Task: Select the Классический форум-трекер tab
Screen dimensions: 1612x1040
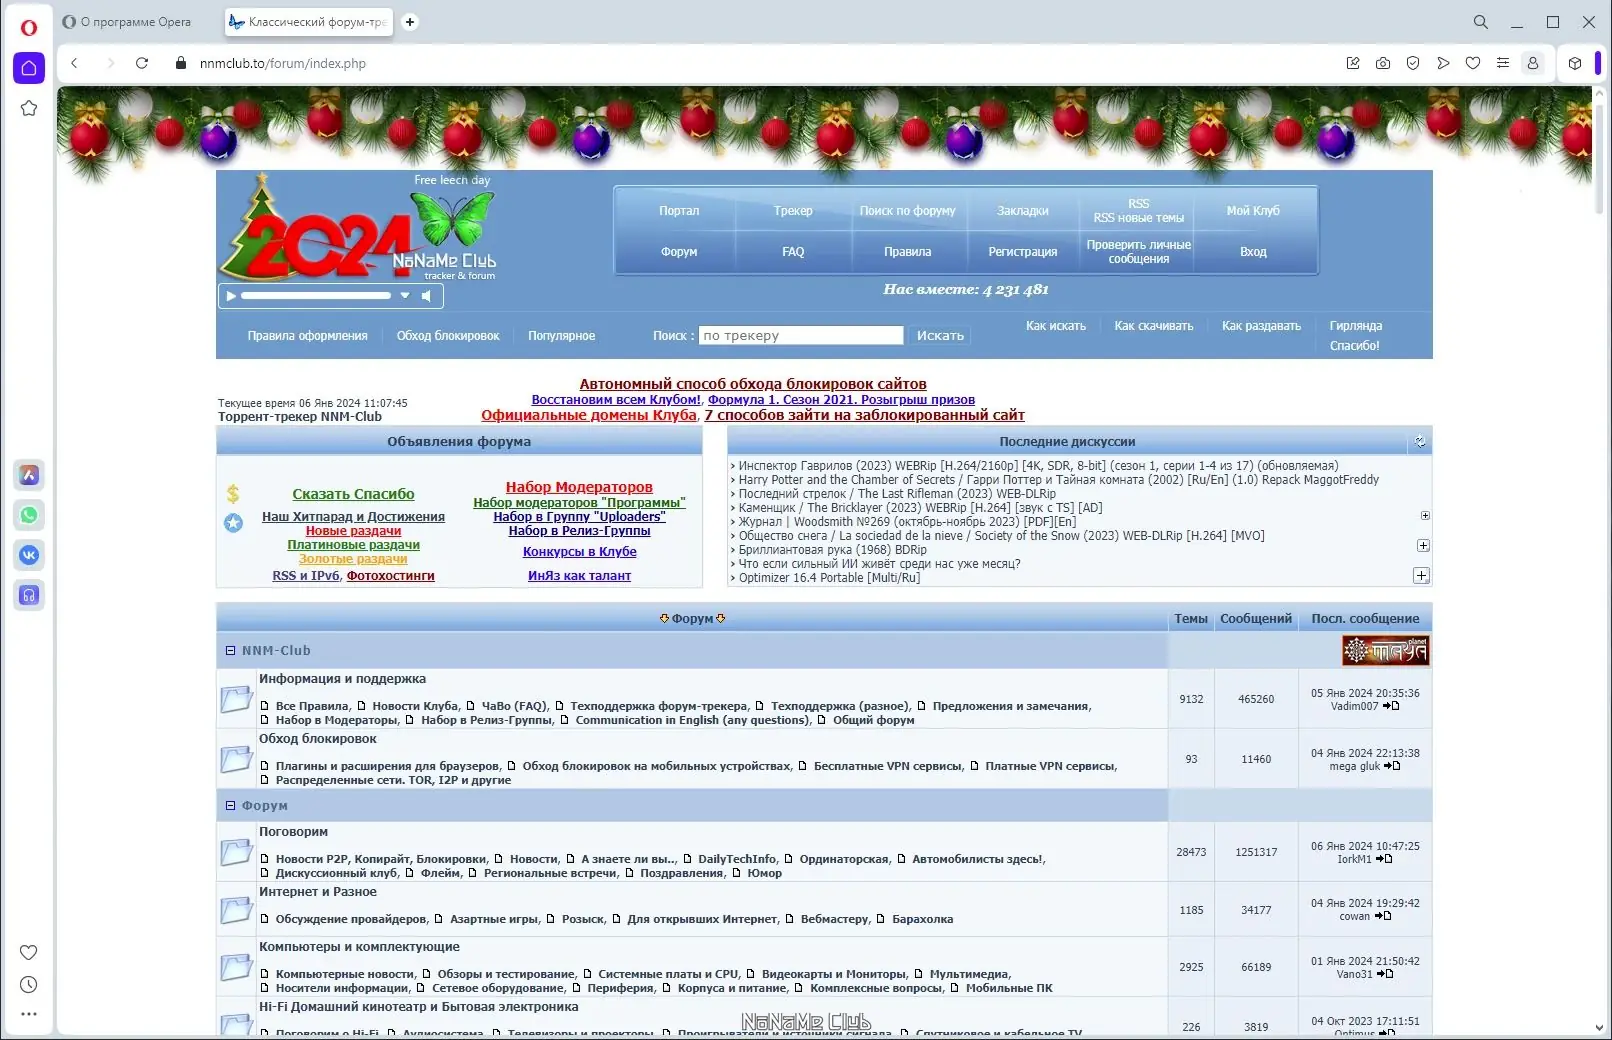Action: pos(308,22)
